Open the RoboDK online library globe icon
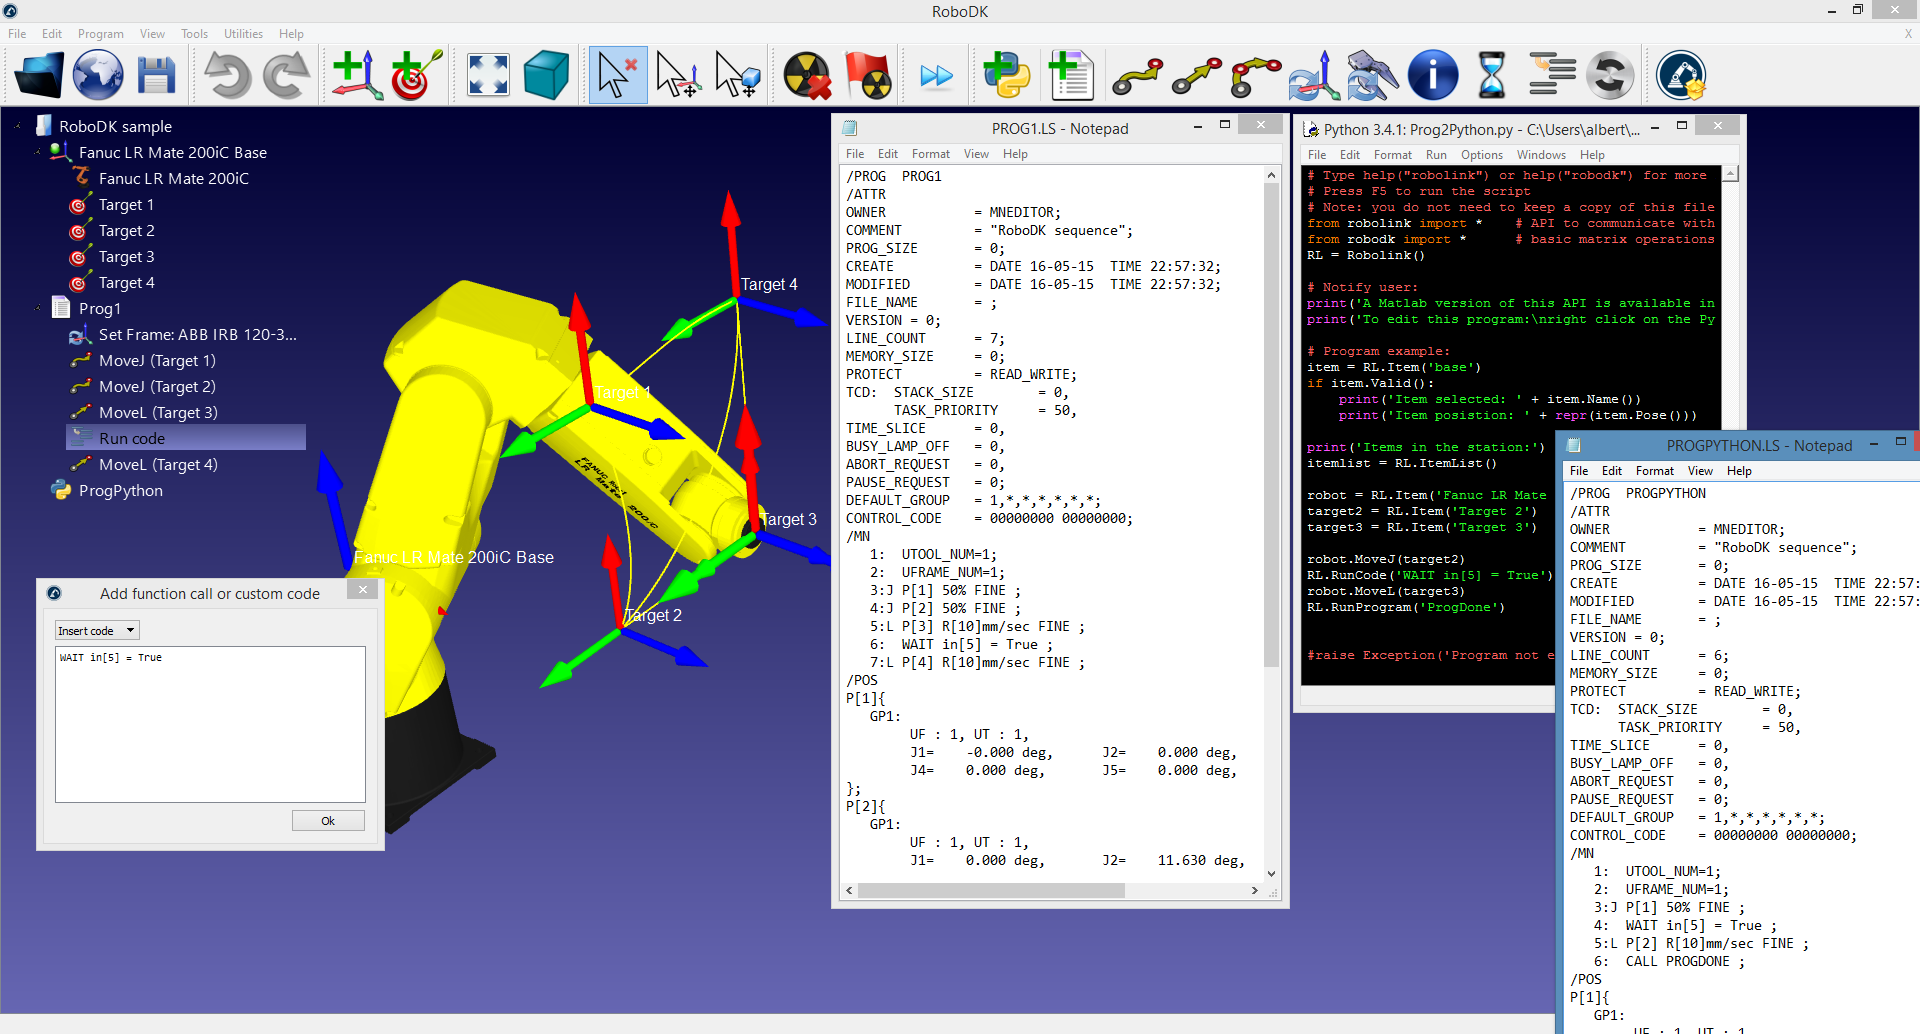The image size is (1920, 1034). (97, 74)
